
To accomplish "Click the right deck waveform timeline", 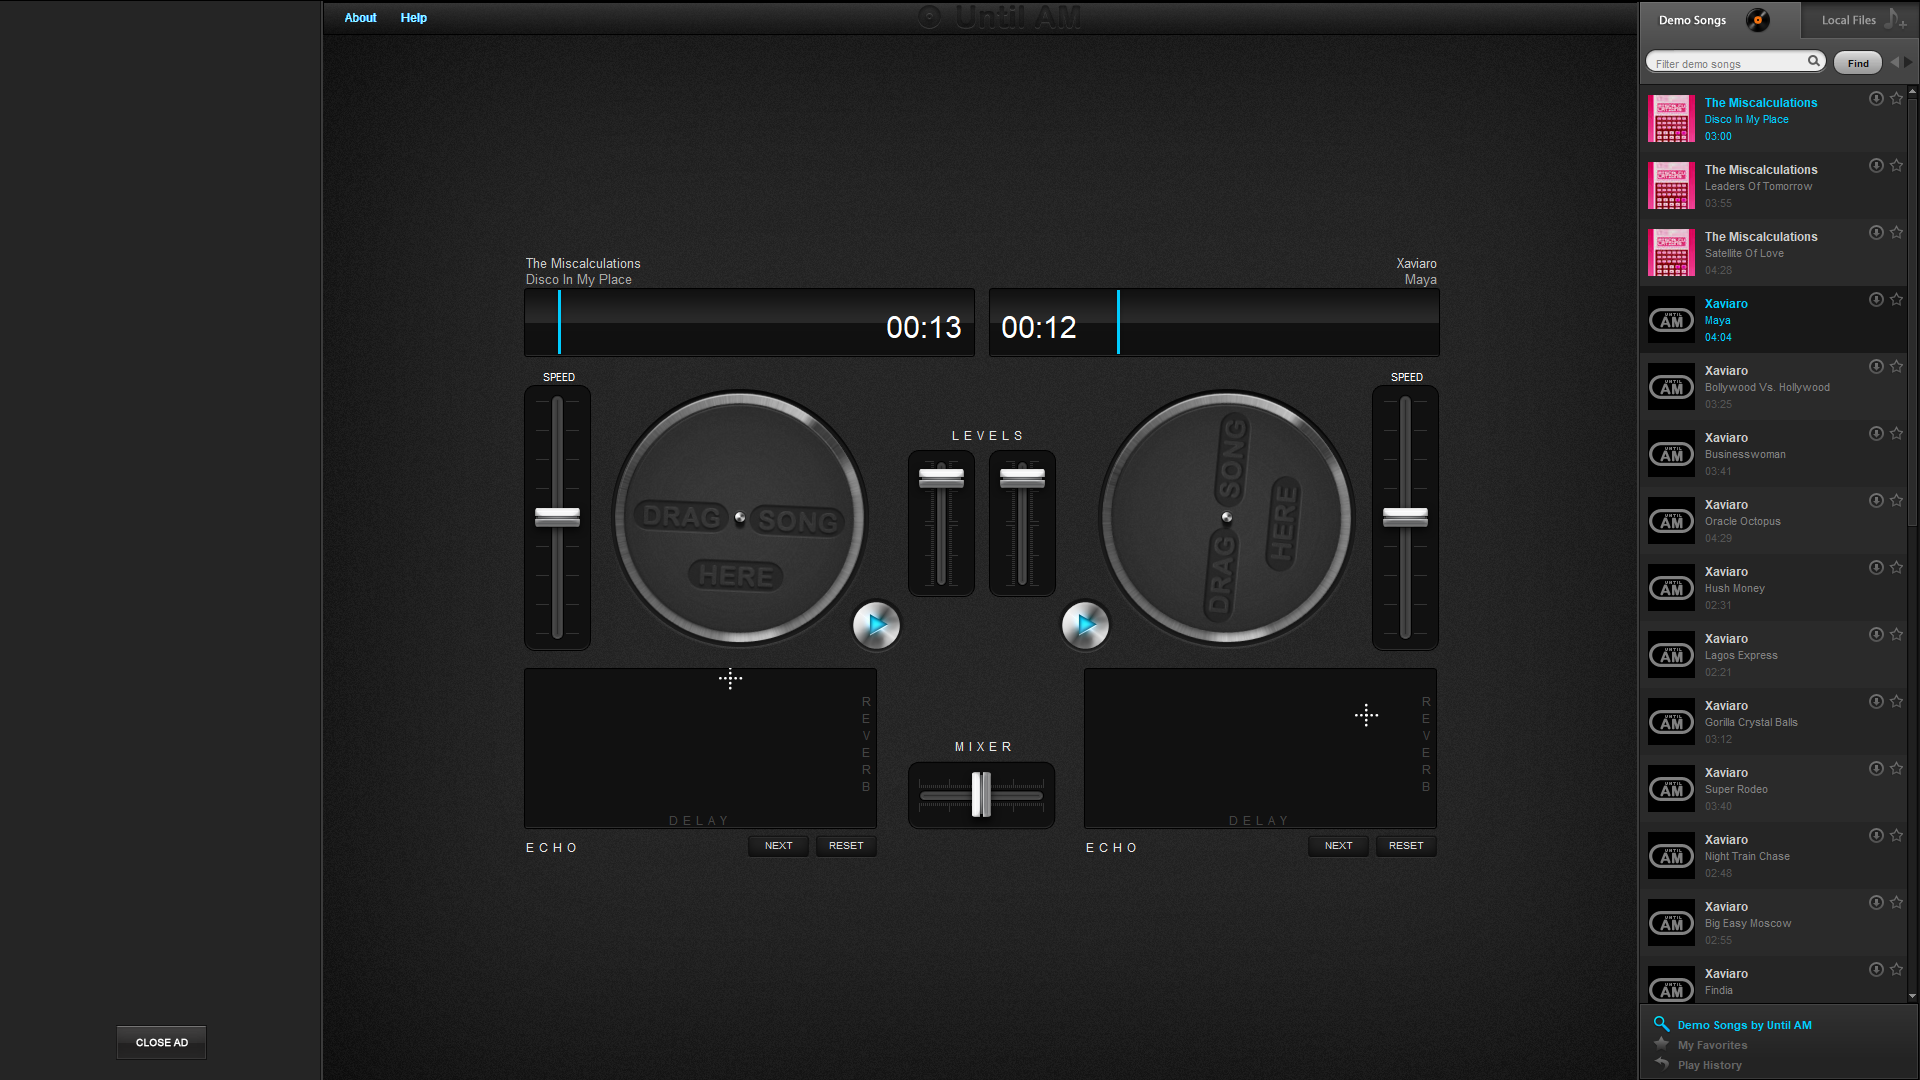I will (1214, 322).
